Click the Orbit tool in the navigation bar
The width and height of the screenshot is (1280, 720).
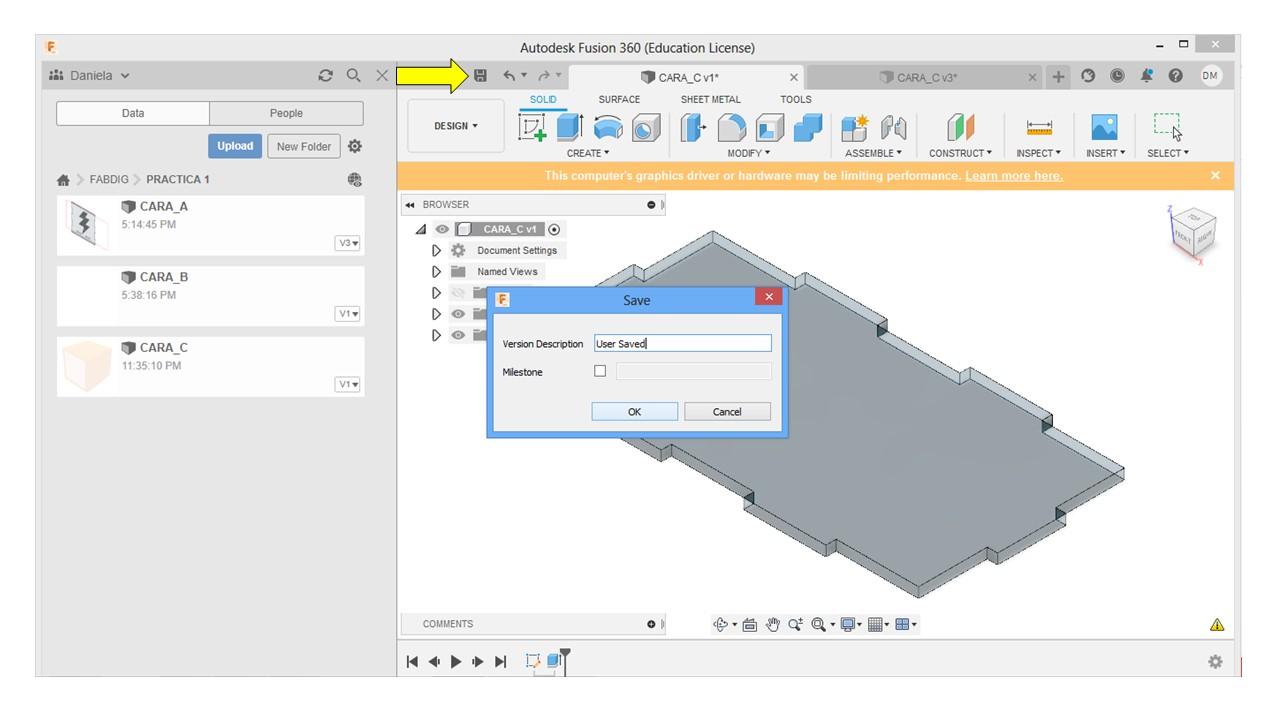721,624
